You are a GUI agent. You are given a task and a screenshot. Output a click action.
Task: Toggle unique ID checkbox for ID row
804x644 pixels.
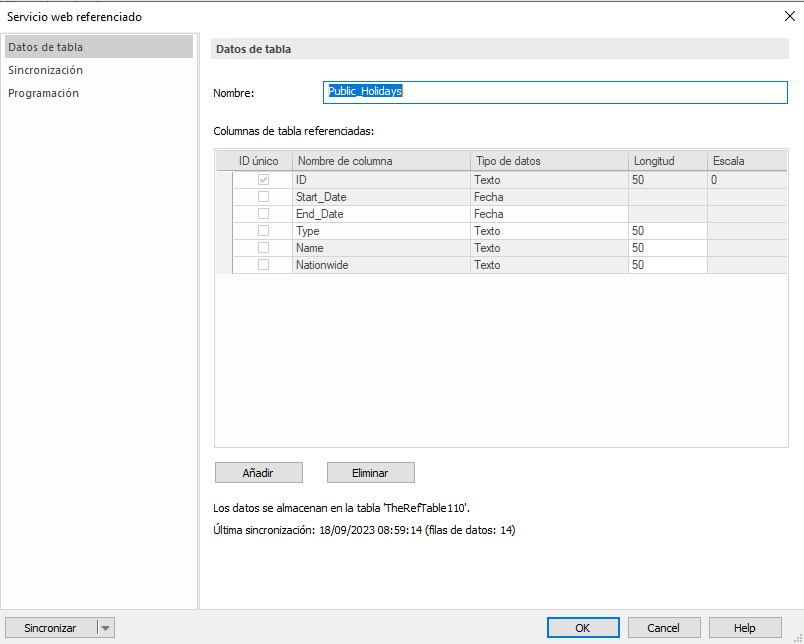pyautogui.click(x=263, y=179)
